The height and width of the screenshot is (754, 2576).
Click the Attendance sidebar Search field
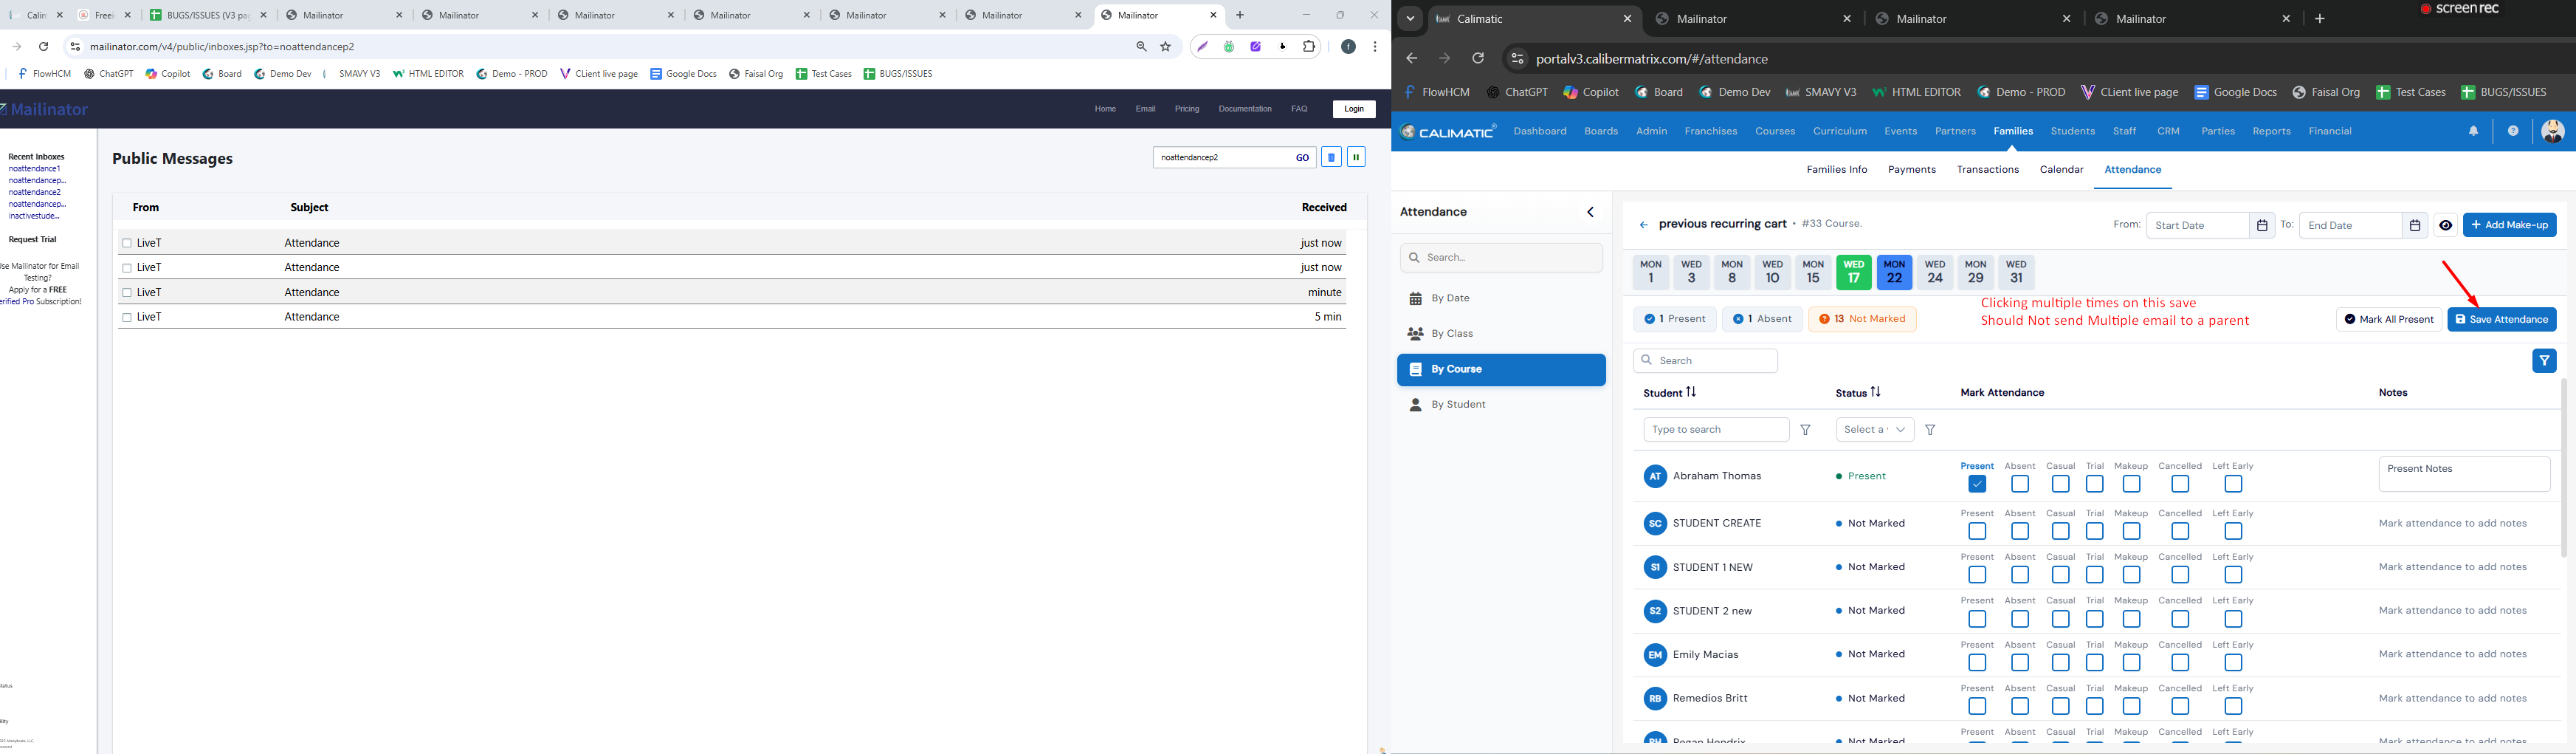click(x=1501, y=258)
